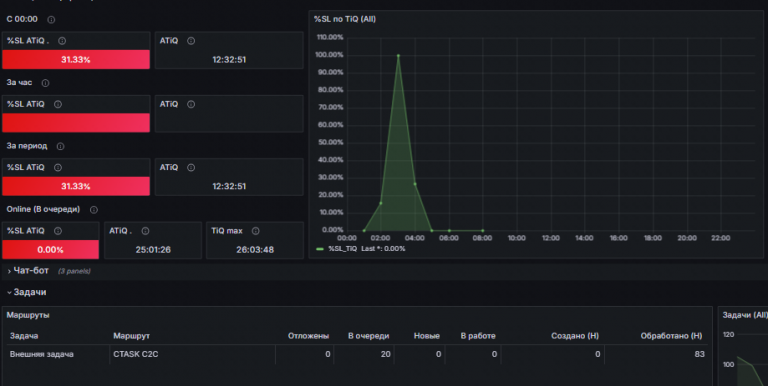Click red 31.33% bar under С 00:00
The height and width of the screenshot is (386, 768).
[76, 59]
